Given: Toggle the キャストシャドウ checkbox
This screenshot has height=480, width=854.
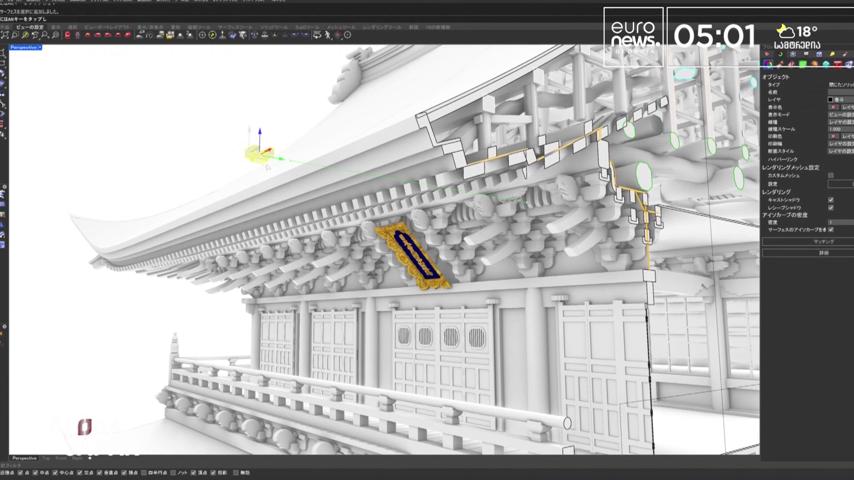Looking at the screenshot, I should point(831,200).
